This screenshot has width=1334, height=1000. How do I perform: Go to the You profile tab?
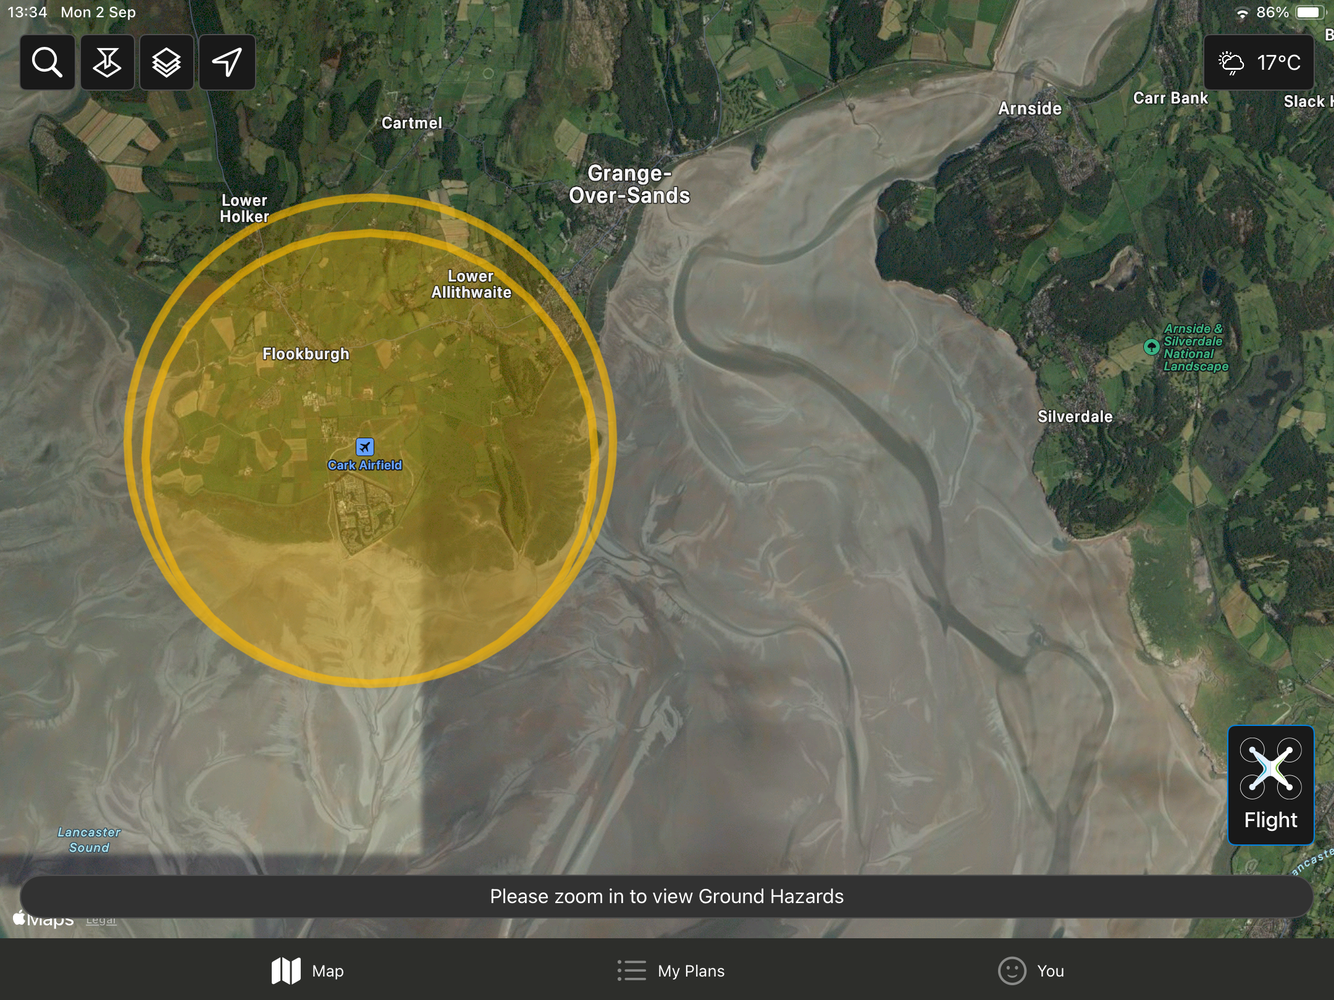click(x=1031, y=971)
